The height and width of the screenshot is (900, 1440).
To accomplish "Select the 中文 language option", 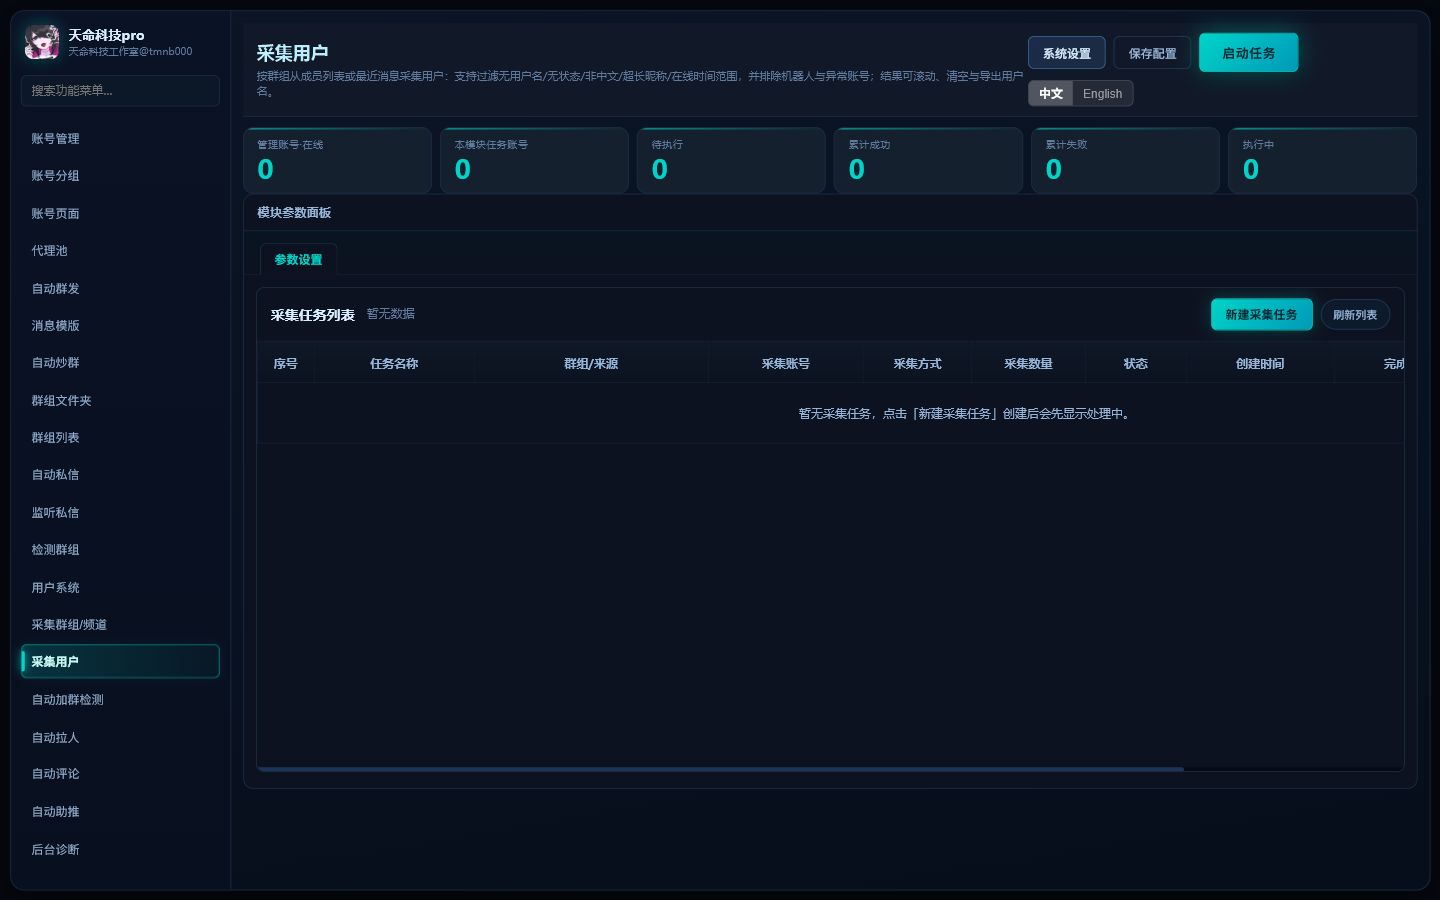I will tap(1051, 93).
